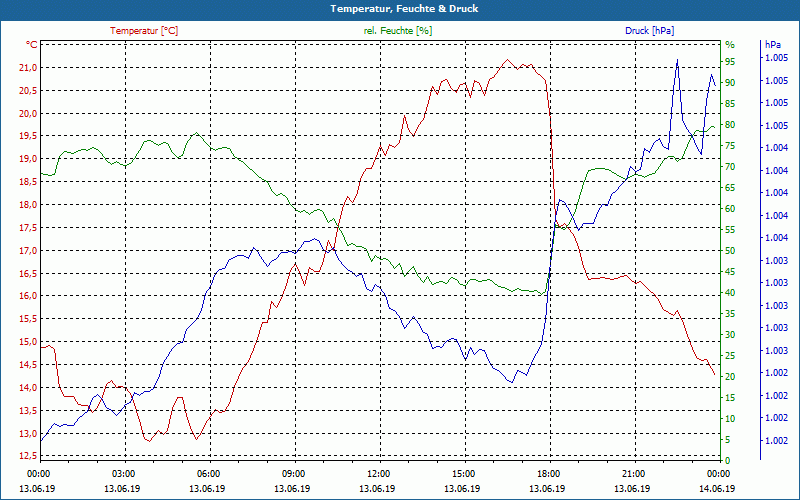
Task: Click the '35' humidity axis value
Action: pyautogui.click(x=730, y=314)
